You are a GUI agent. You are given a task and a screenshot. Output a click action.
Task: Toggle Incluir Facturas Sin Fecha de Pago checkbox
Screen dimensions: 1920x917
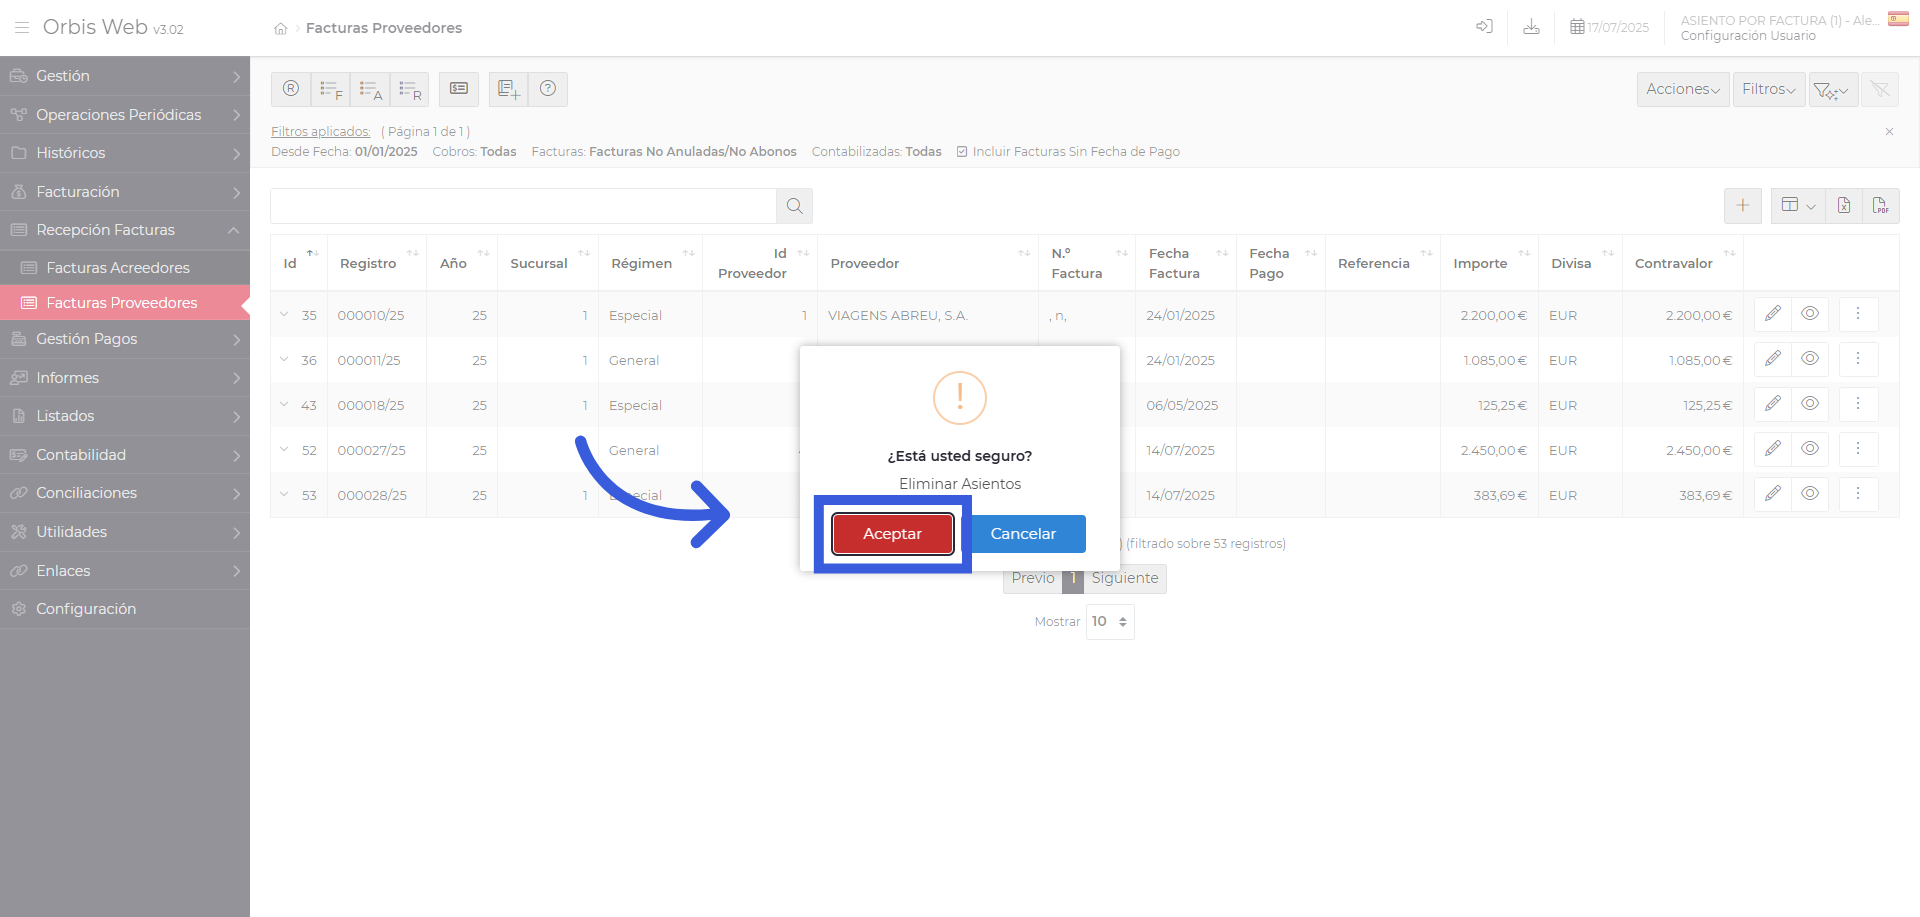click(962, 152)
